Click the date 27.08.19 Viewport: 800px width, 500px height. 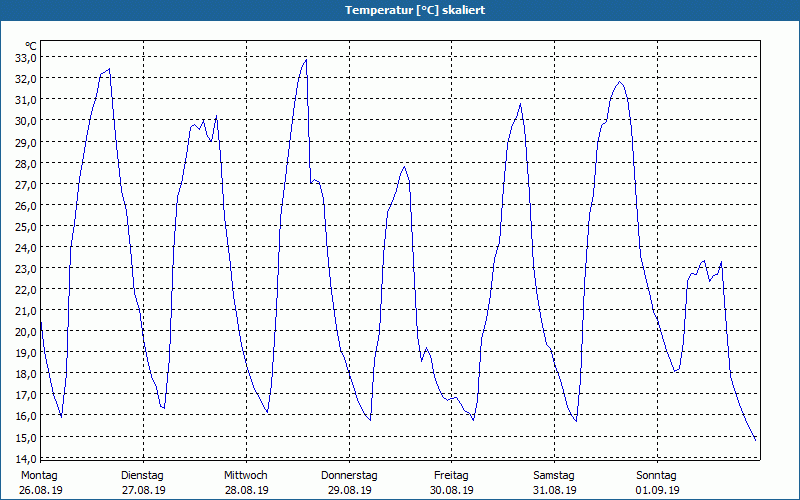[144, 490]
